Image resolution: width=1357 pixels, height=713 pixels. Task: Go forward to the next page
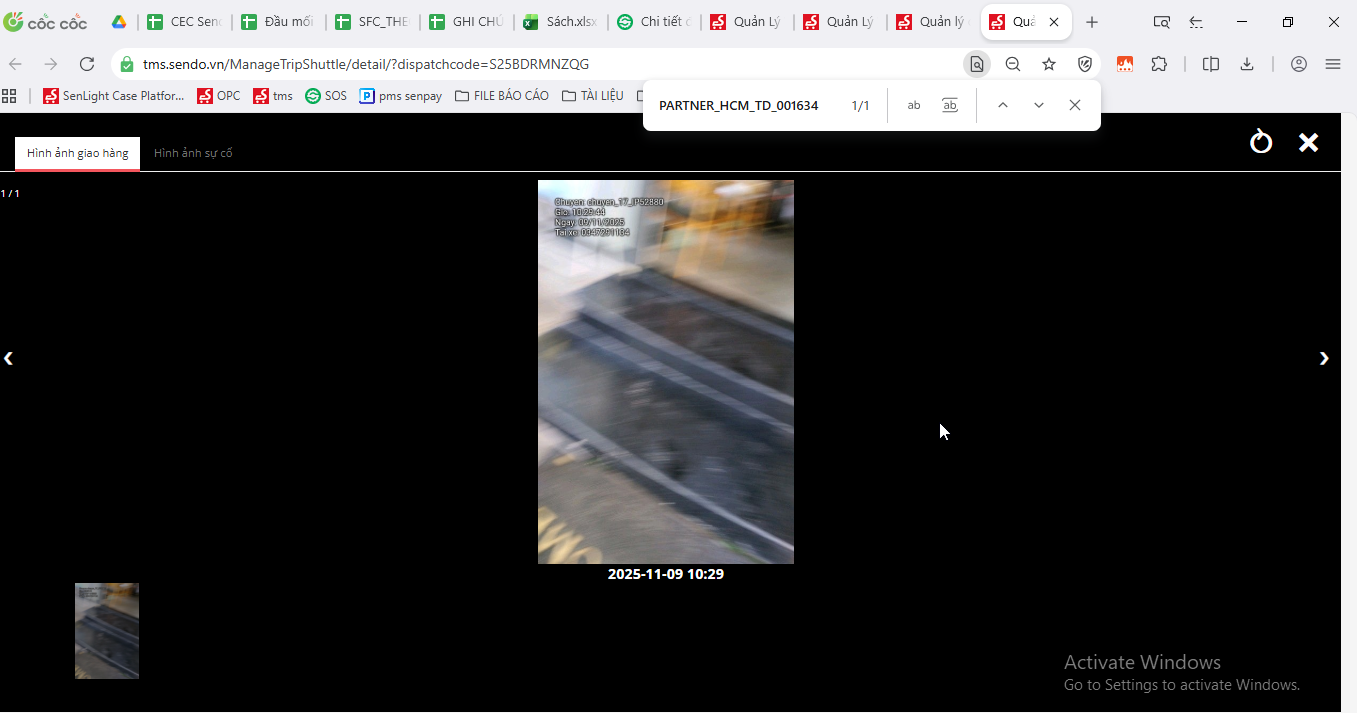(x=51, y=64)
